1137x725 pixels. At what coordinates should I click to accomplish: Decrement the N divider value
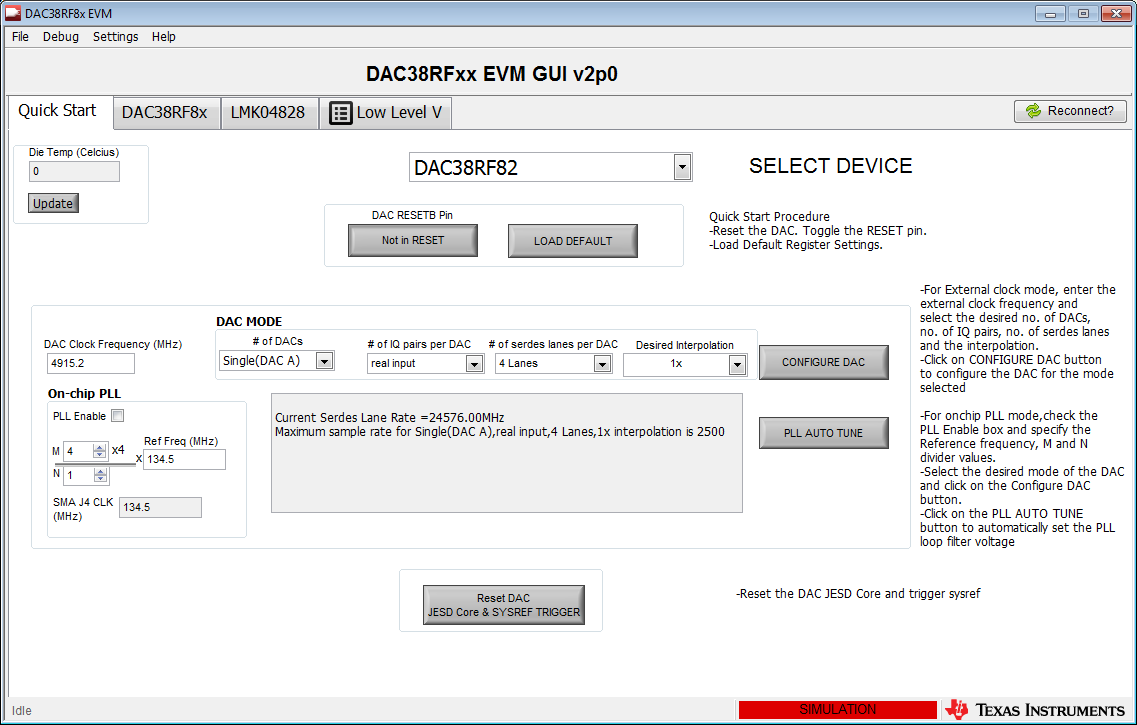coord(100,479)
